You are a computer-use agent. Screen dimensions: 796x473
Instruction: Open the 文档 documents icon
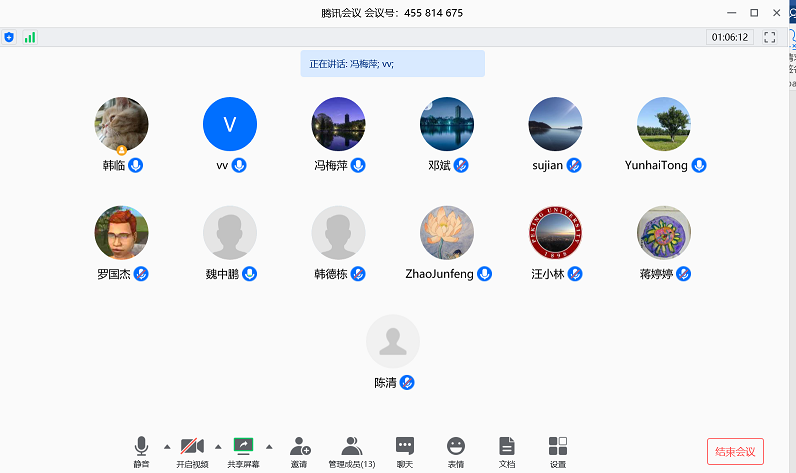tap(507, 446)
